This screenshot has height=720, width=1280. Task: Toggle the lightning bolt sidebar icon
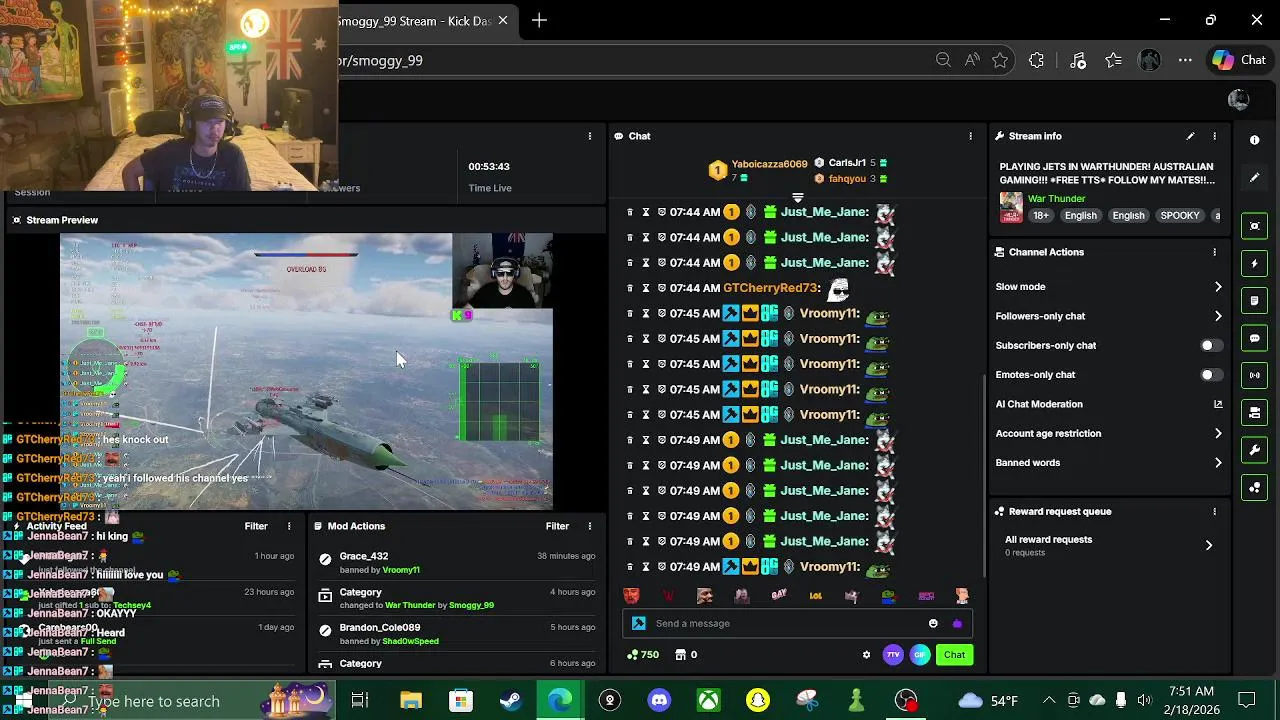coord(1255,264)
